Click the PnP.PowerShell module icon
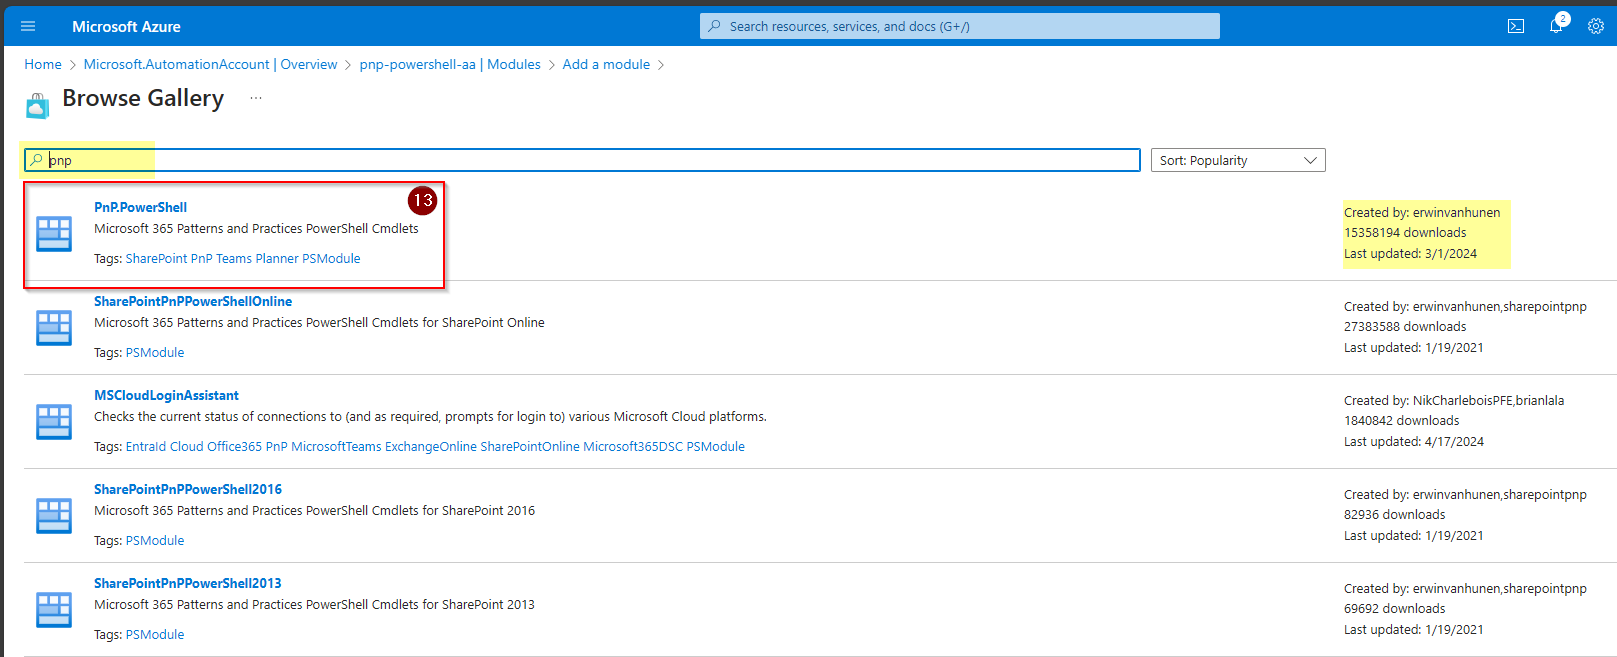This screenshot has width=1617, height=657. click(54, 234)
